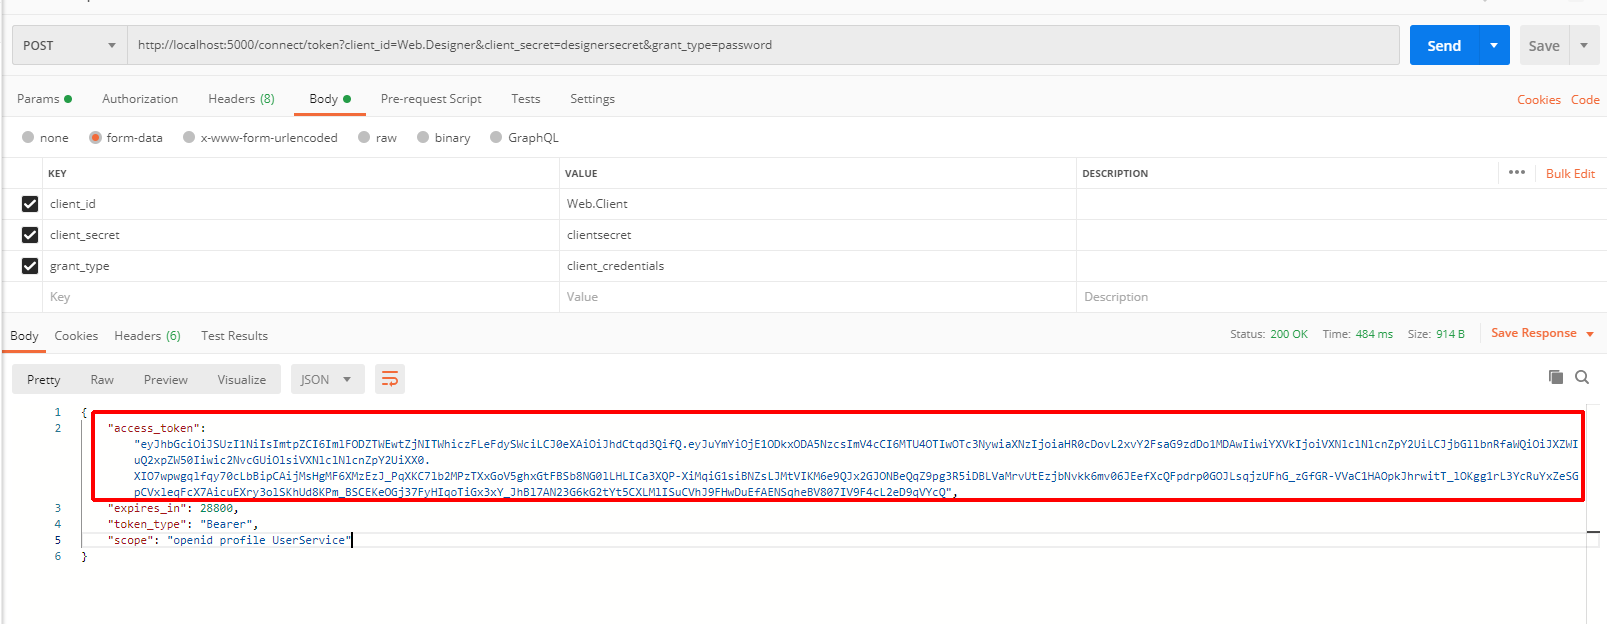Open the request Headers (8) tab
This screenshot has height=624, width=1607.
[x=241, y=99]
